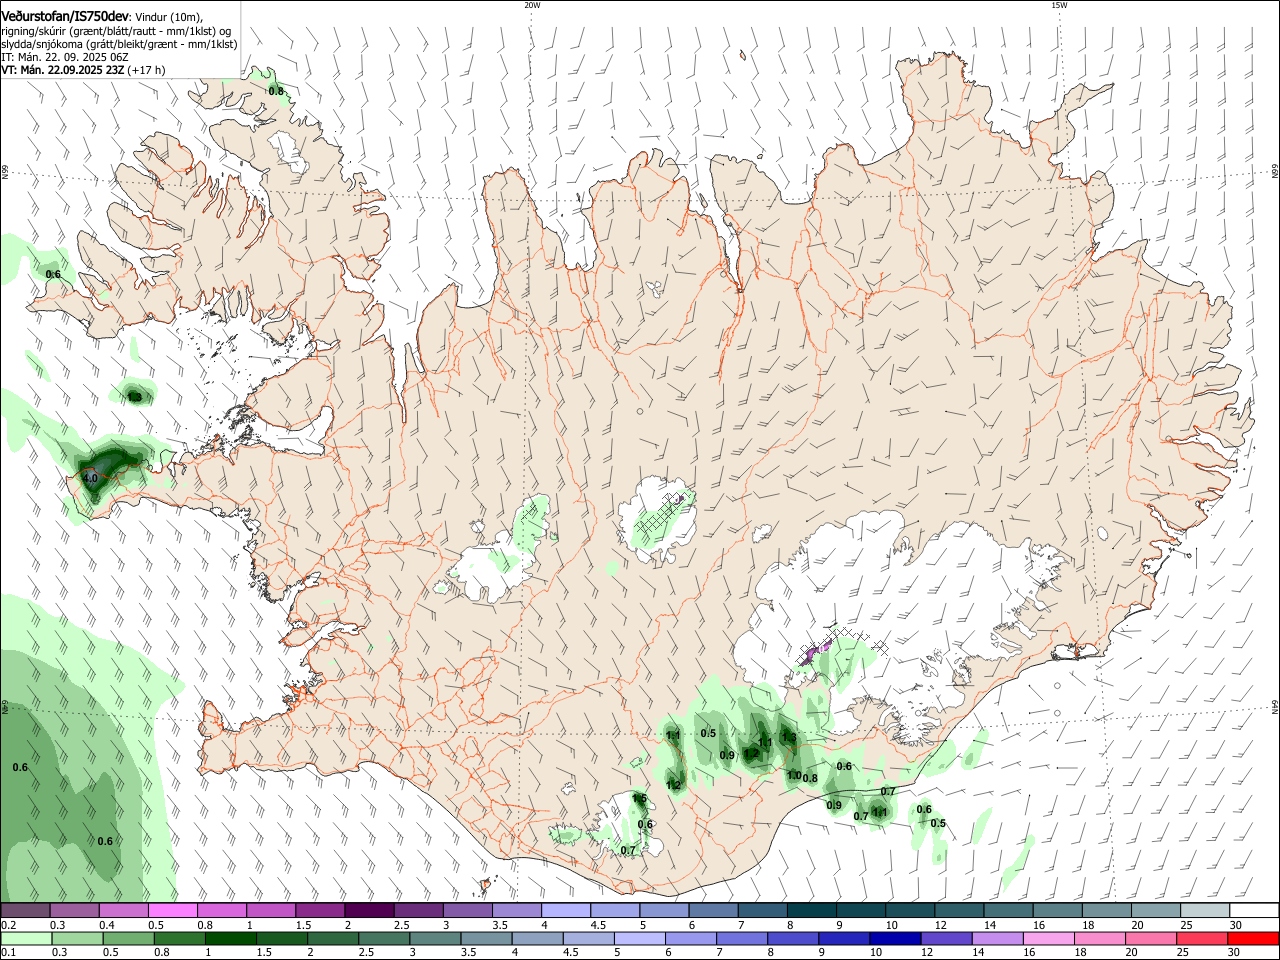Select bright red lower swatch above label 30
Image resolution: width=1280 pixels, height=960 pixels.
click(x=1254, y=938)
